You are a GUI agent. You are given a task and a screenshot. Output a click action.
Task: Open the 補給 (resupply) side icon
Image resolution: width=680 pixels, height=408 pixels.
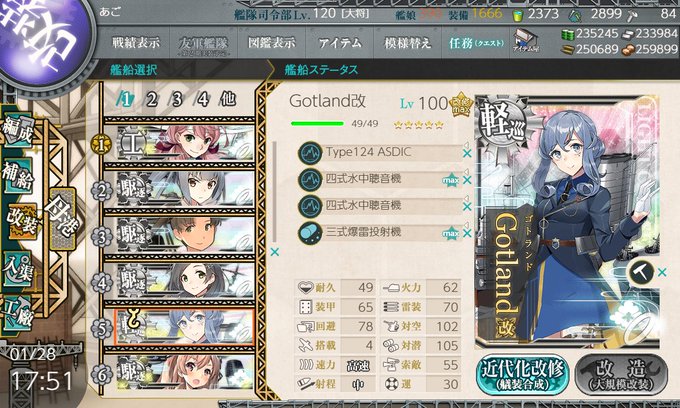17,177
